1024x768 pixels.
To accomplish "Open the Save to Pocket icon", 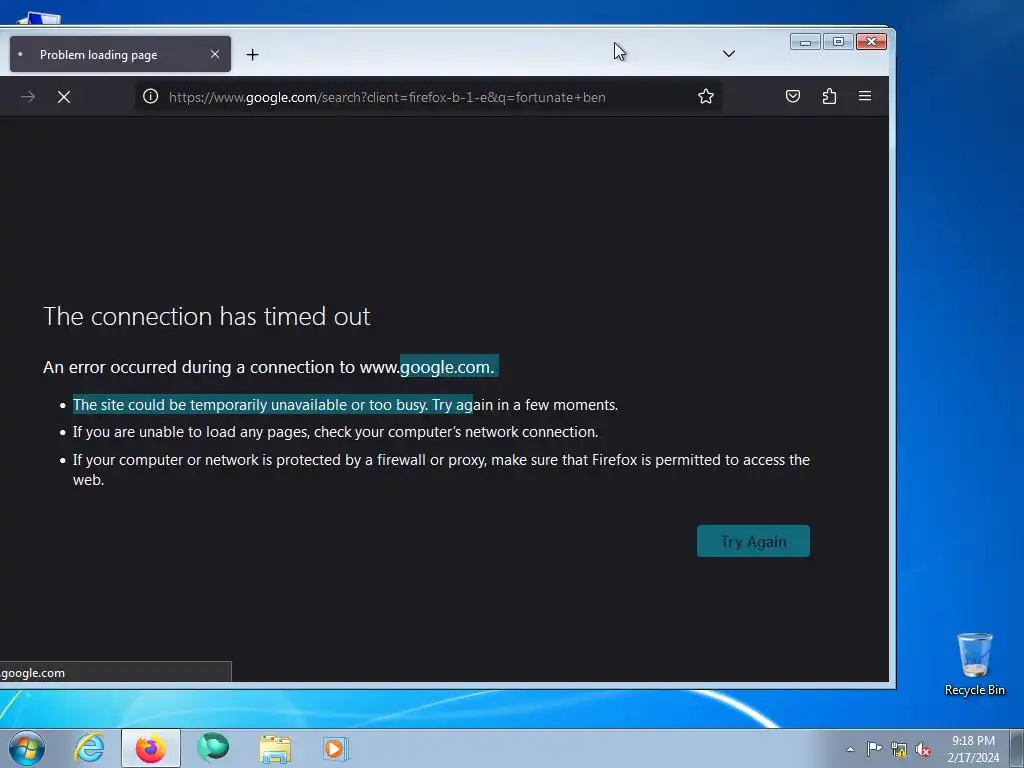I will (x=793, y=97).
